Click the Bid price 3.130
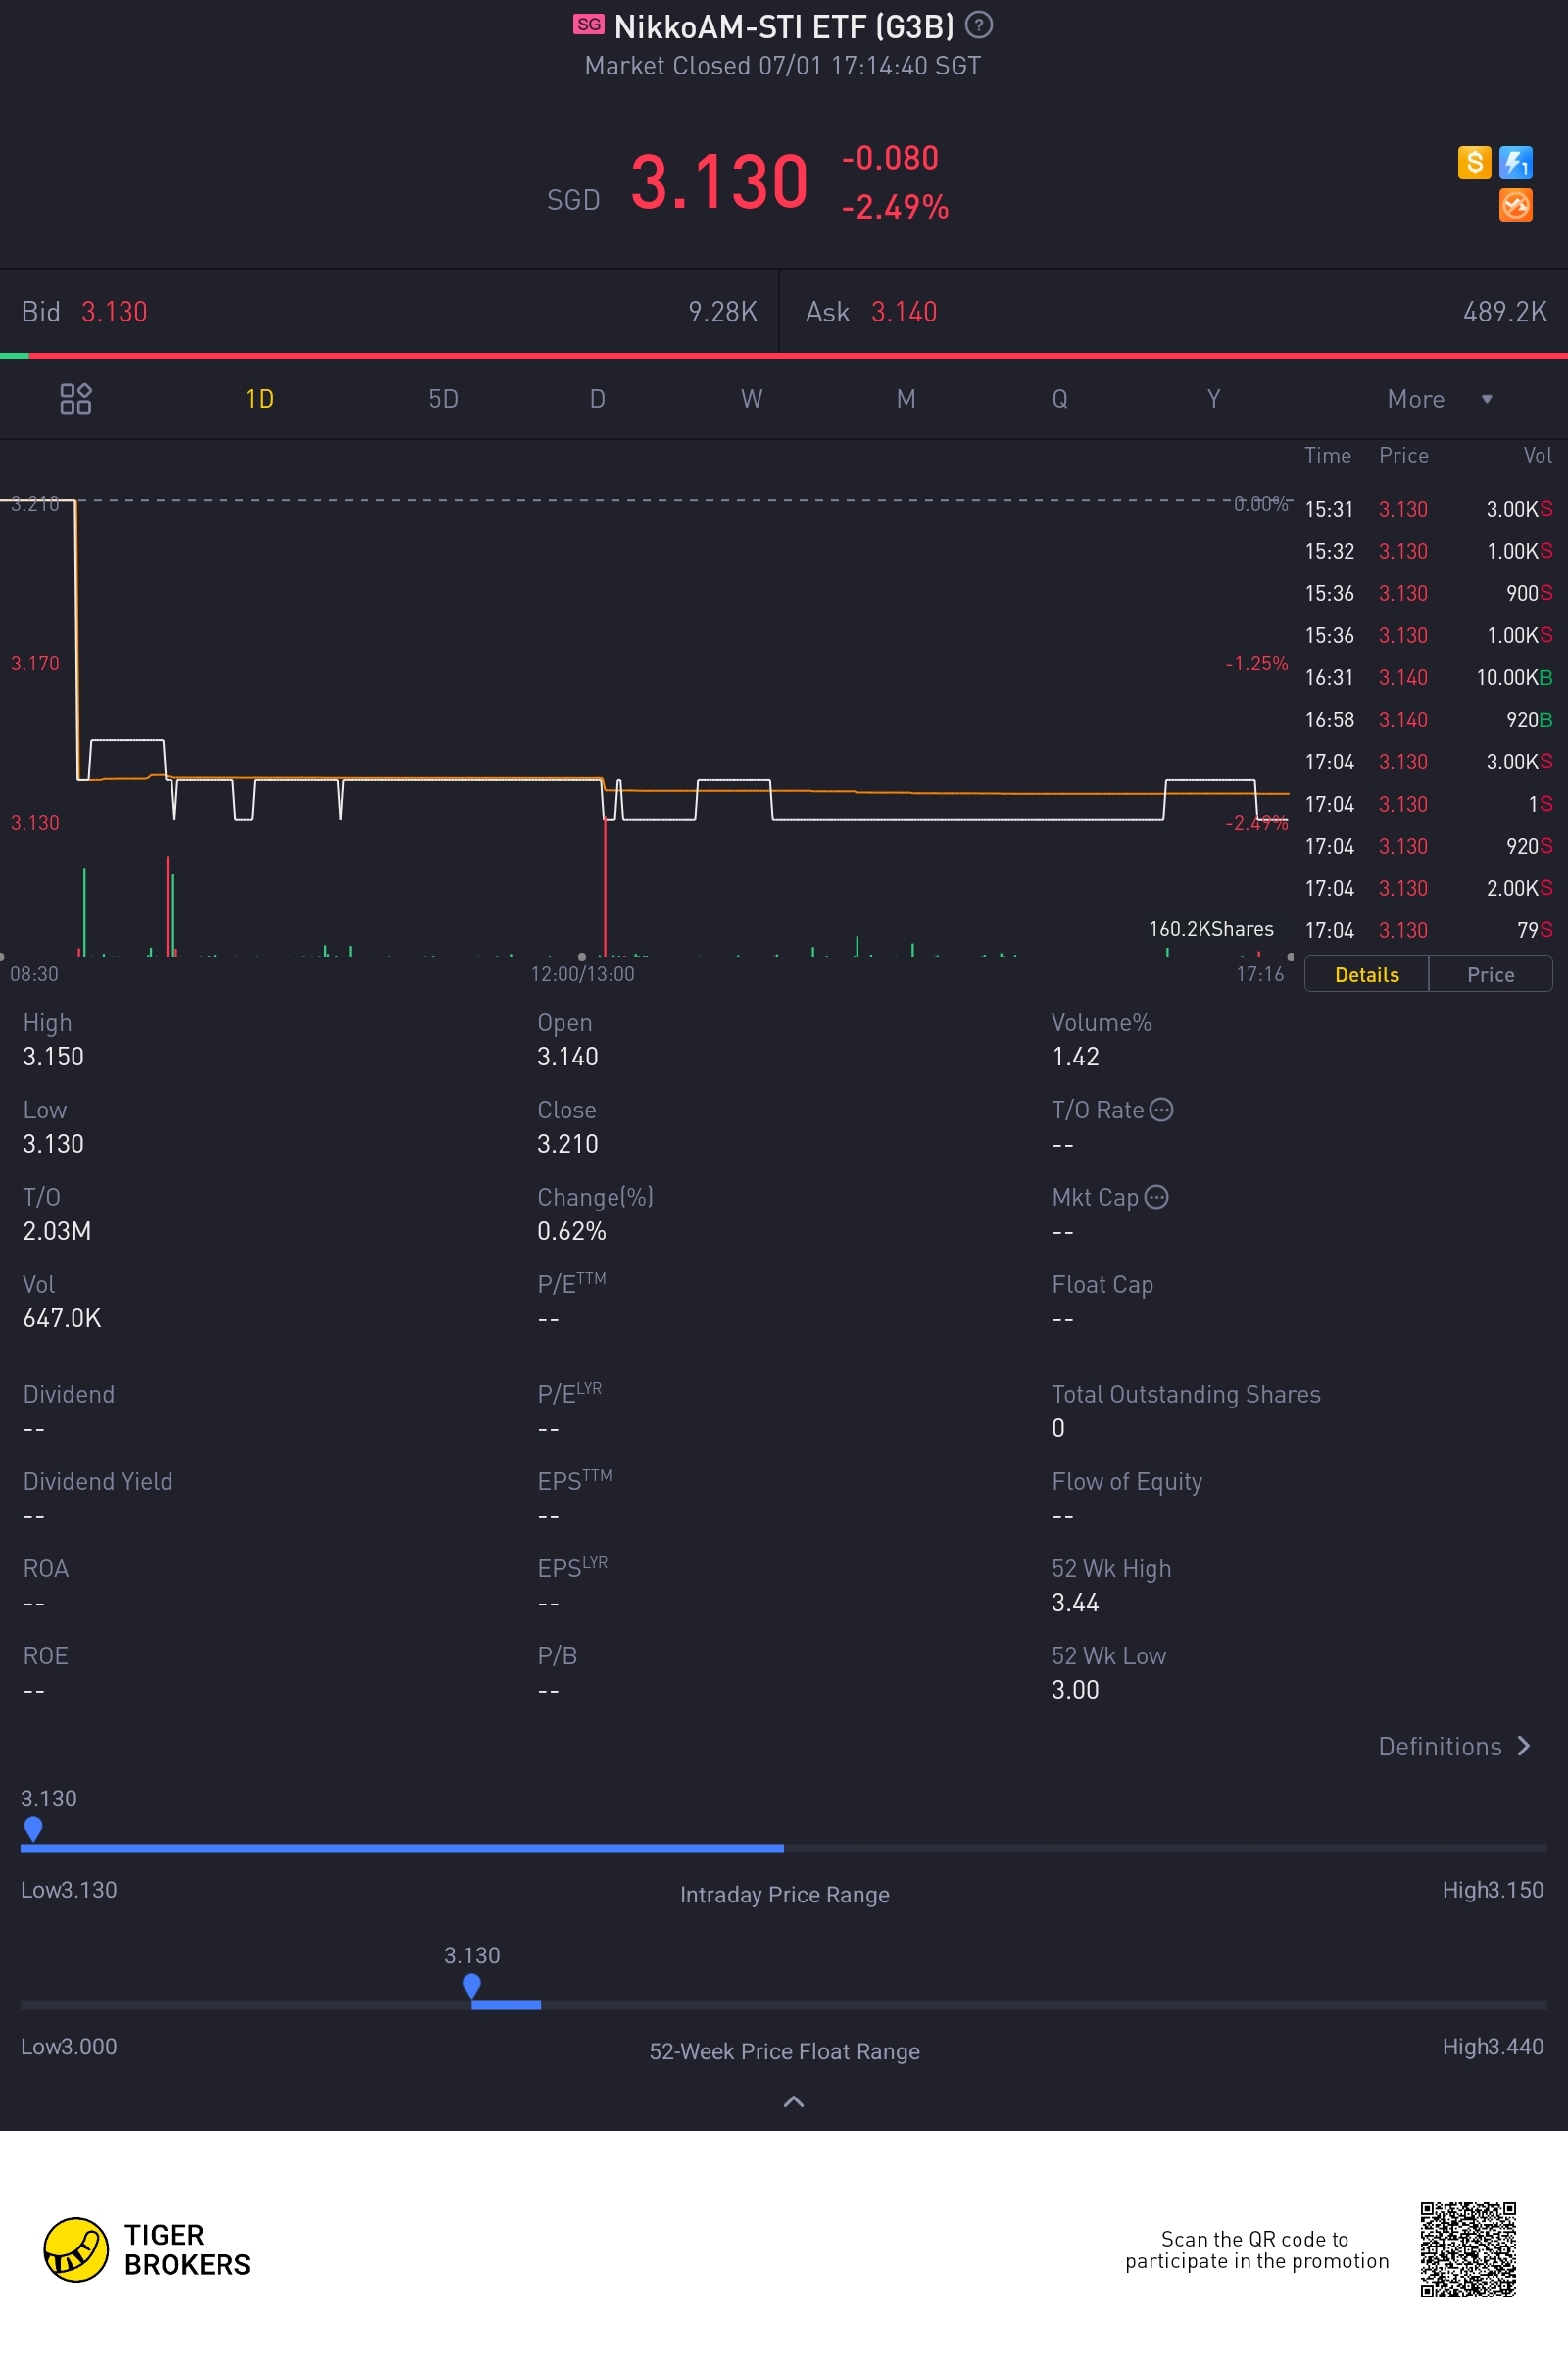Image resolution: width=1568 pixels, height=2370 pixels. point(114,312)
